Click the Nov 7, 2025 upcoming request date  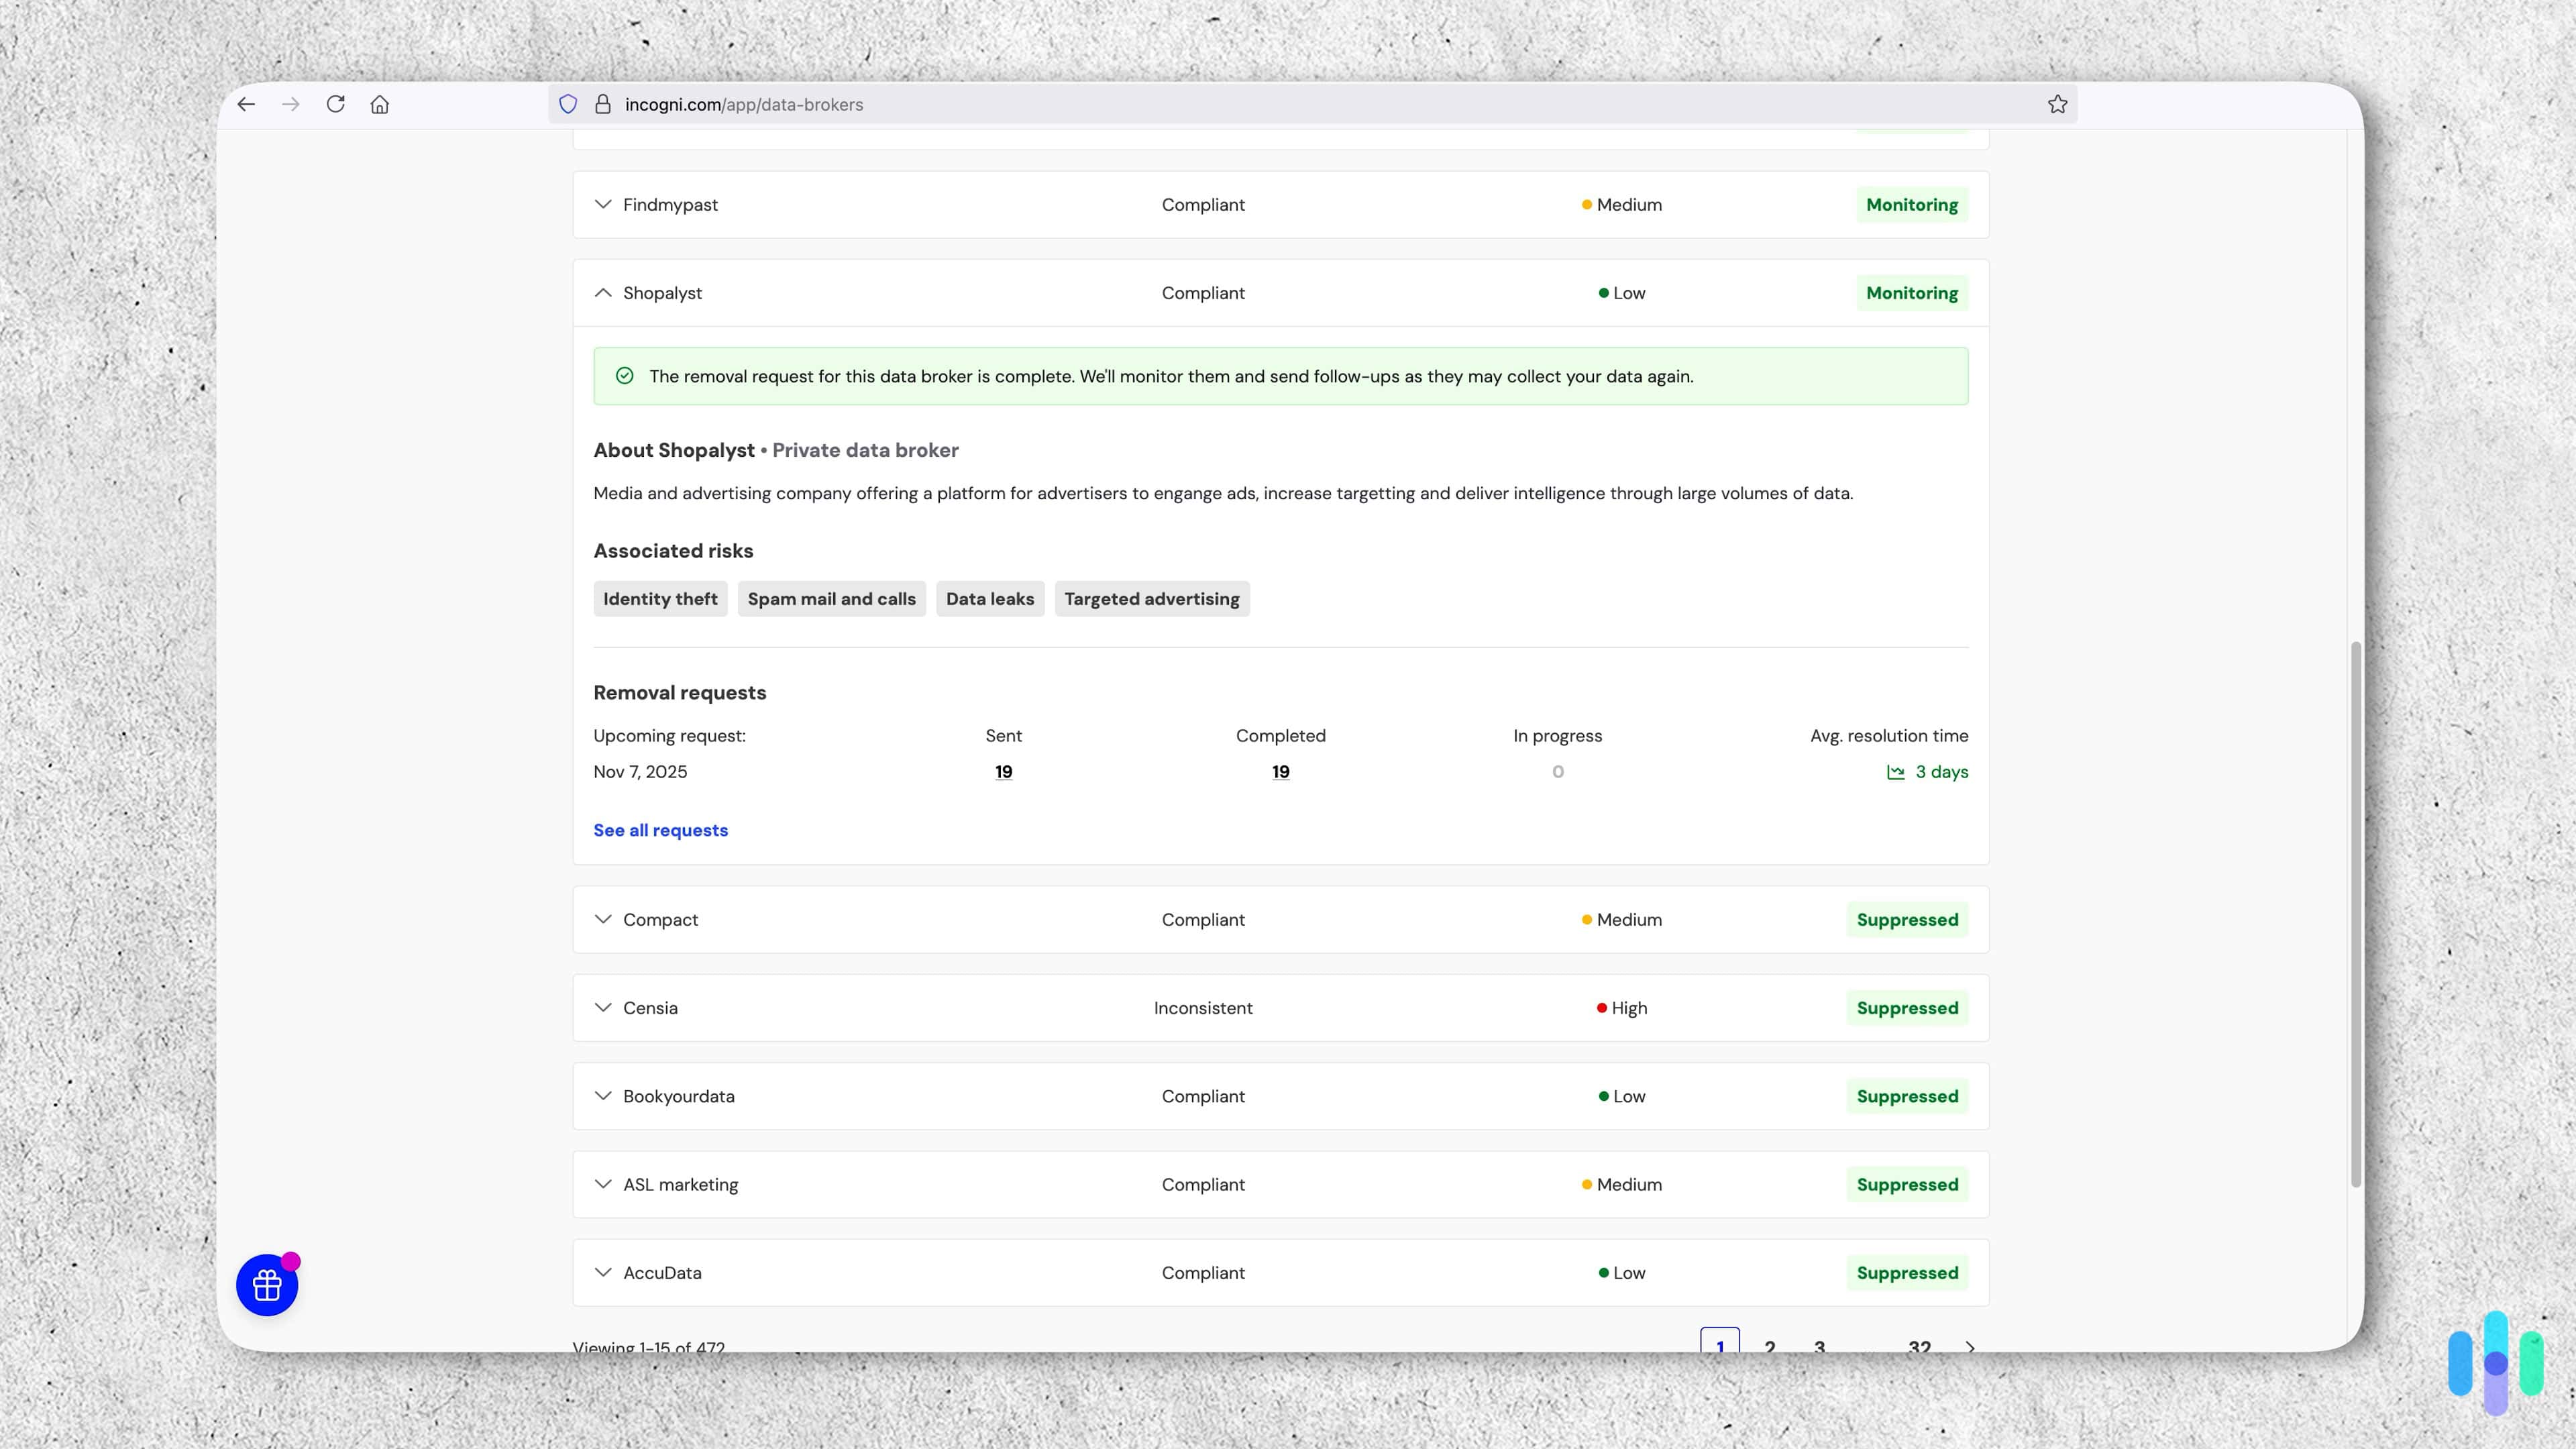[x=640, y=772]
